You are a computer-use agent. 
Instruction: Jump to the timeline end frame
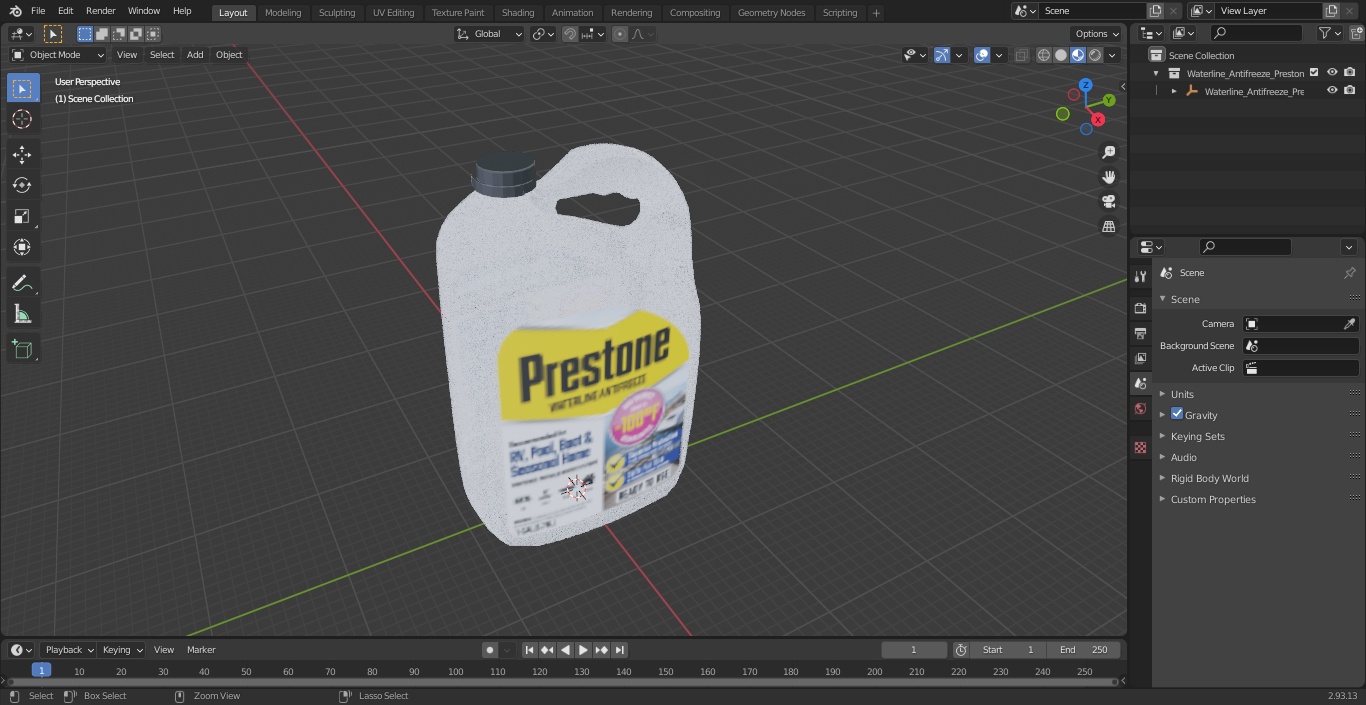tap(620, 650)
